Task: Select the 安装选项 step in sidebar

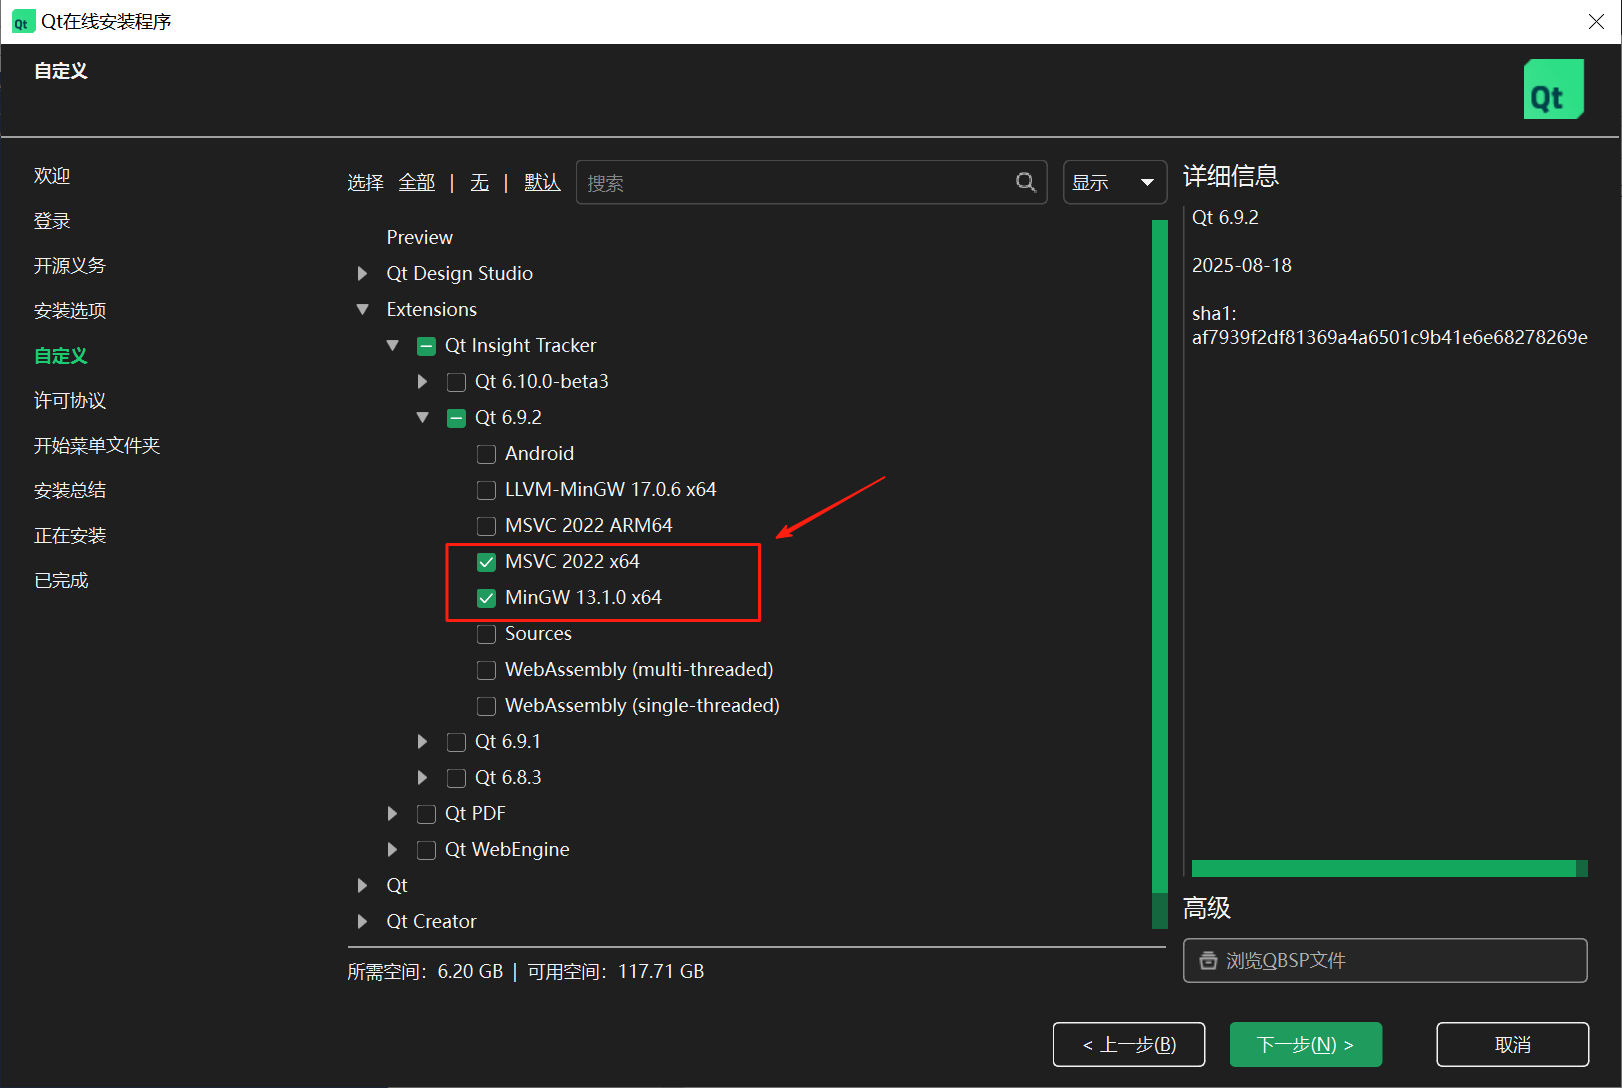Action: tap(70, 311)
